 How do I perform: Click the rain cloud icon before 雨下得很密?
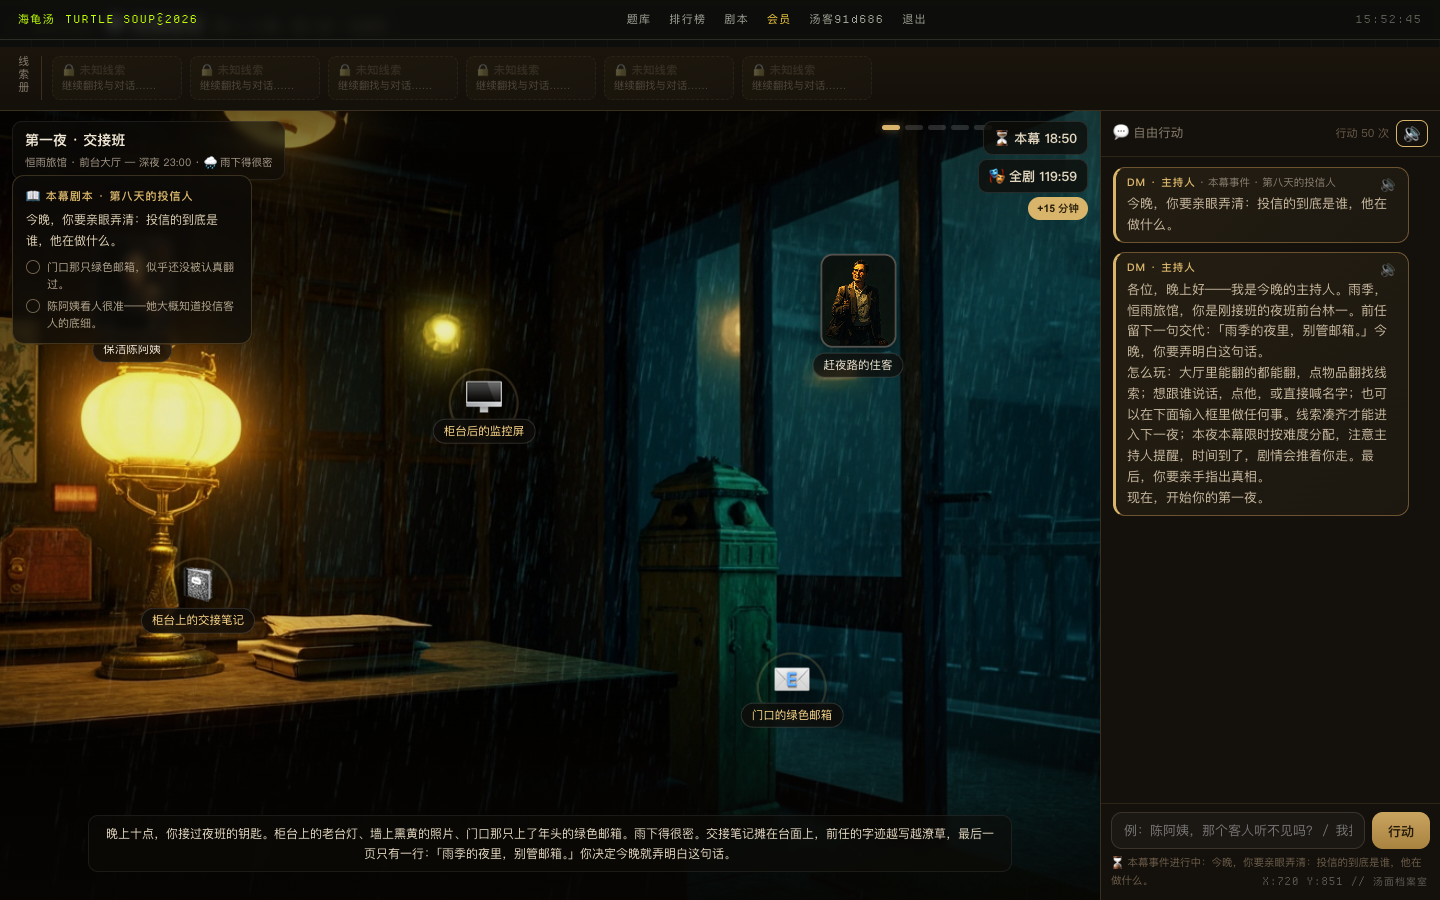click(x=210, y=162)
